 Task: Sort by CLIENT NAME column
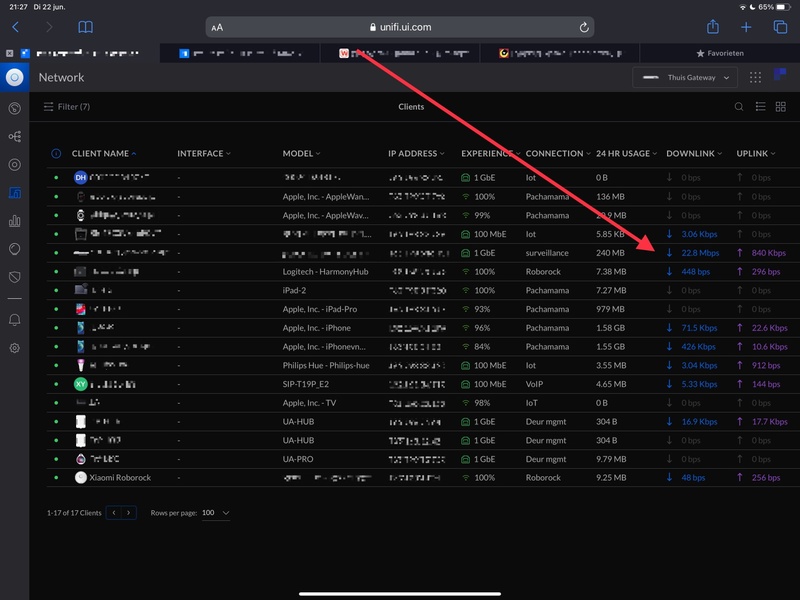click(104, 154)
